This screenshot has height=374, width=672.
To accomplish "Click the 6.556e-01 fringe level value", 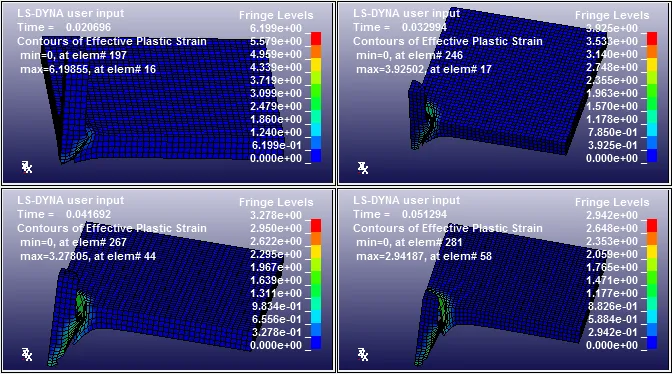I will click(276, 319).
